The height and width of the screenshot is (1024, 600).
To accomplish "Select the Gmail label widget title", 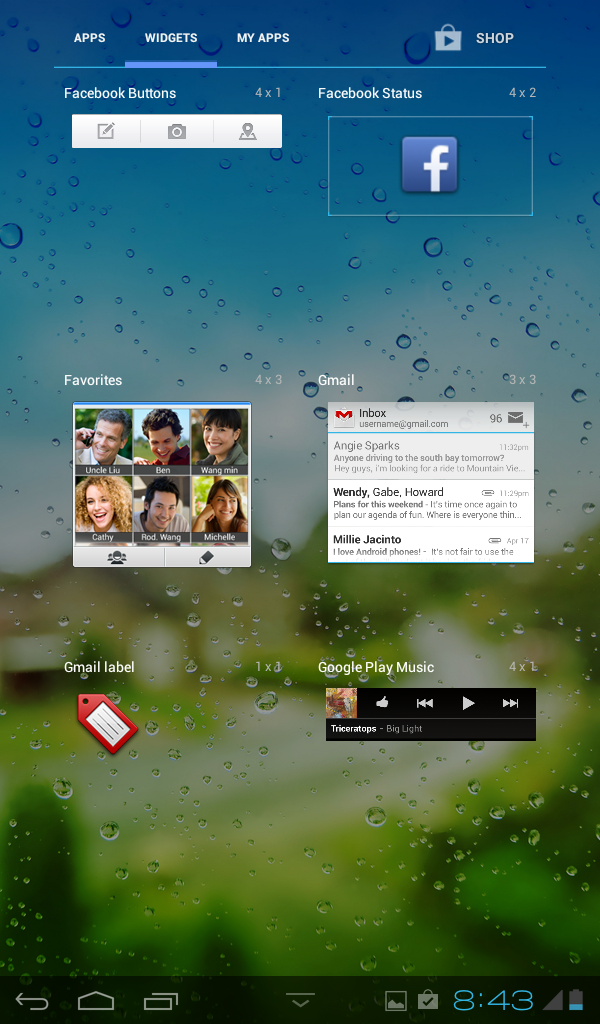I will point(99,667).
